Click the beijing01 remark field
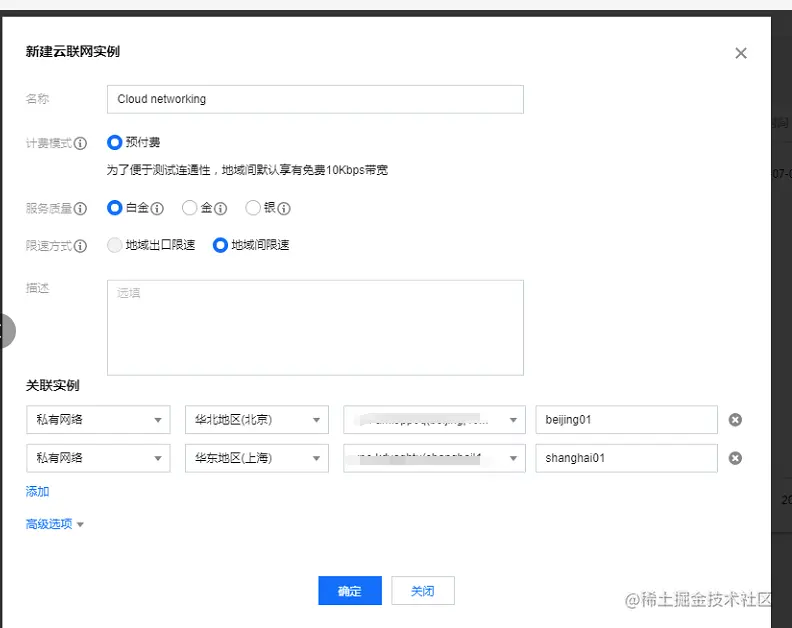The width and height of the screenshot is (792, 628). (x=626, y=419)
